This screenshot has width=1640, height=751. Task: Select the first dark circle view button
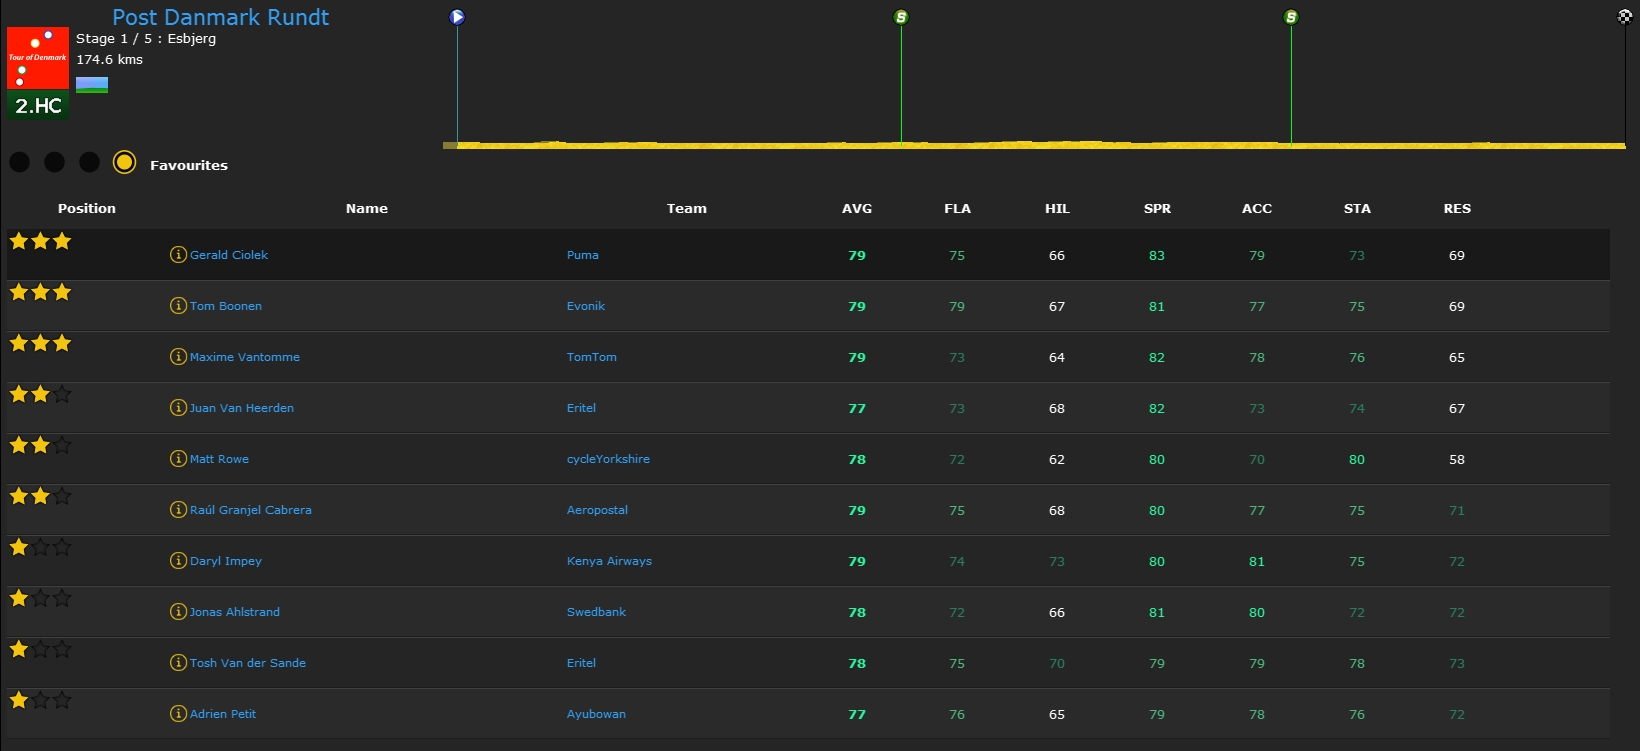click(20, 162)
